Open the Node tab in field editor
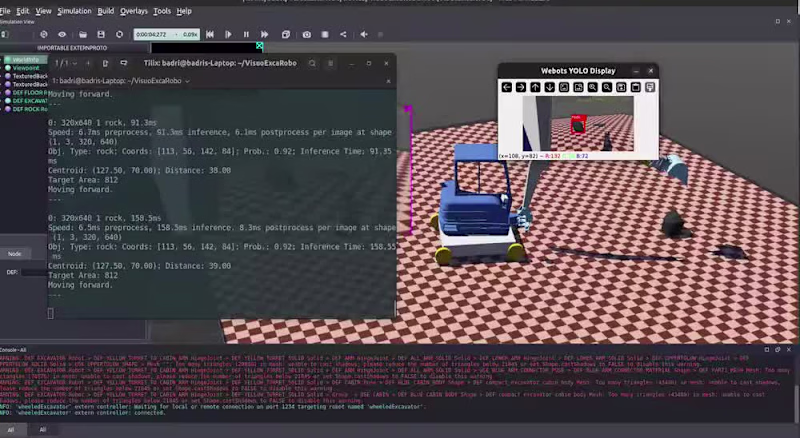The image size is (800, 438). (x=15, y=254)
